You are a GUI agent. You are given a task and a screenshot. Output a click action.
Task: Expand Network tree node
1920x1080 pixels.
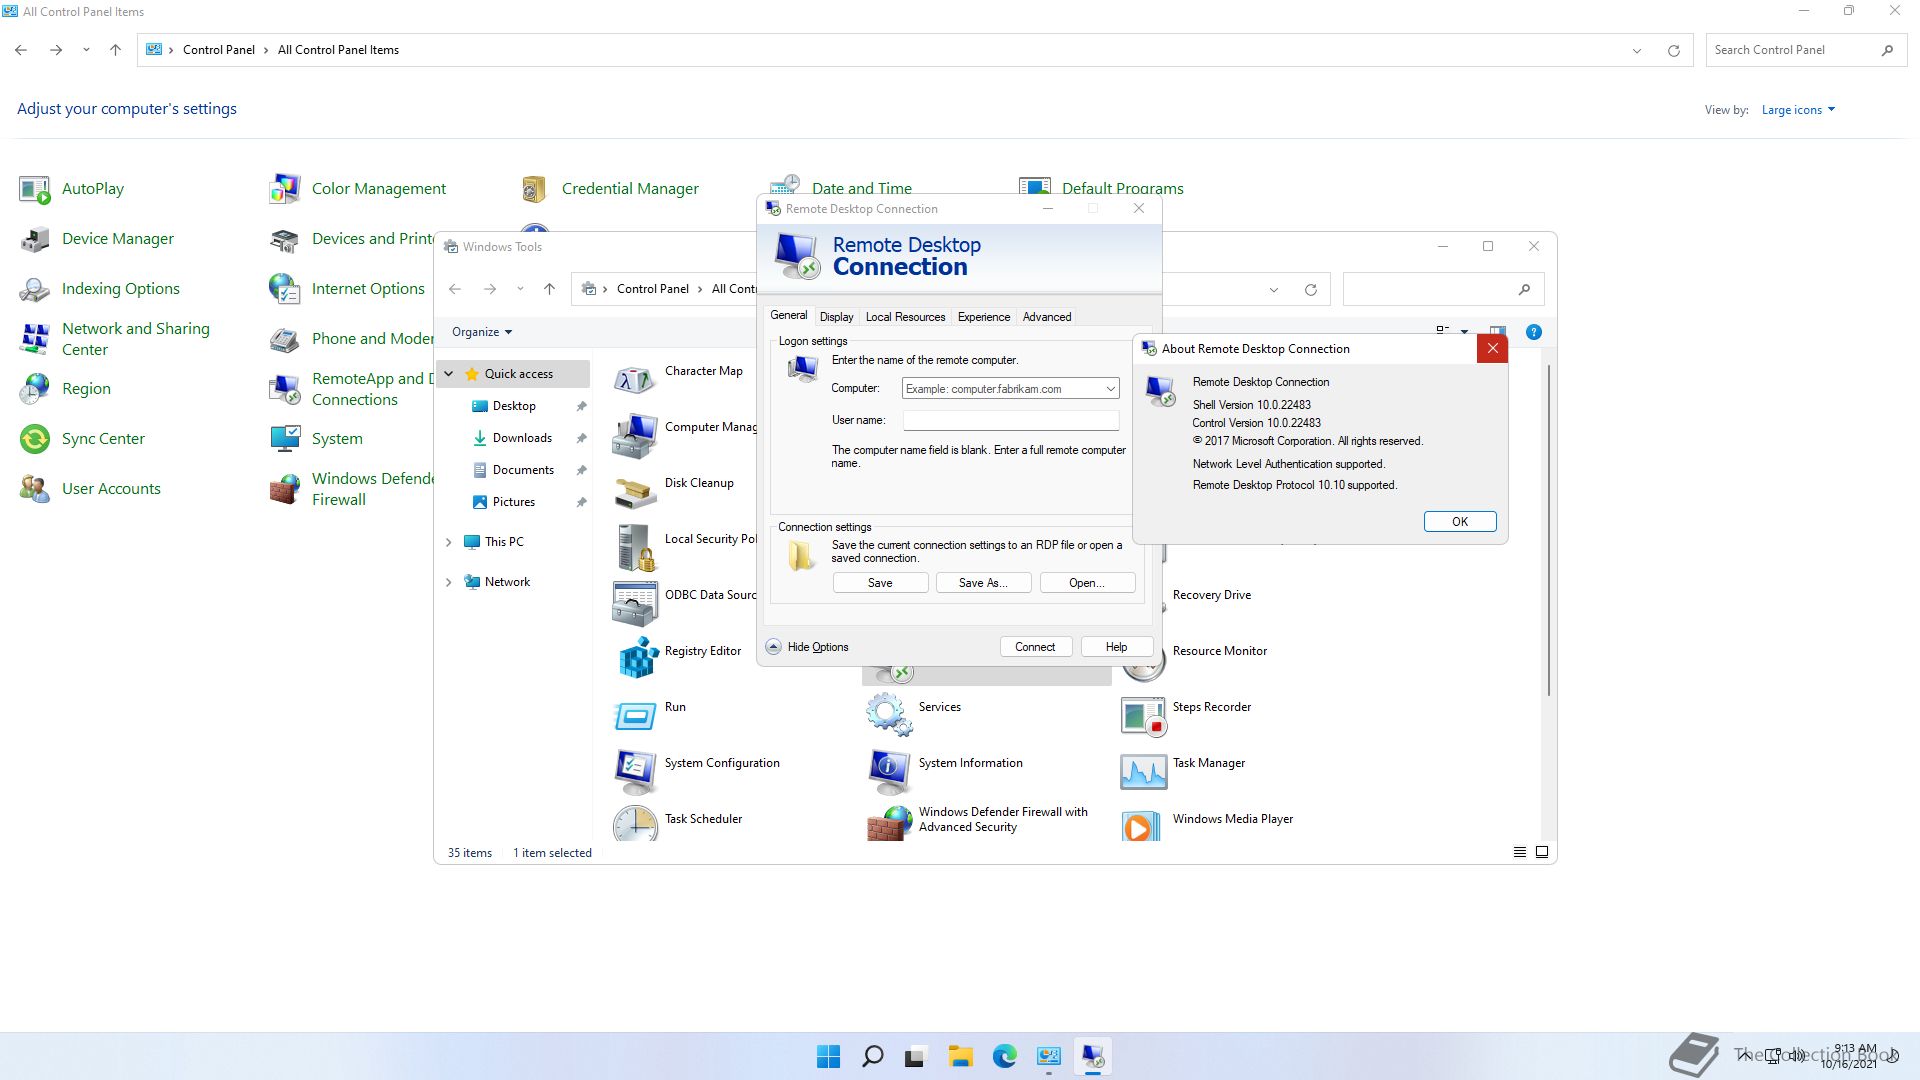click(x=449, y=582)
